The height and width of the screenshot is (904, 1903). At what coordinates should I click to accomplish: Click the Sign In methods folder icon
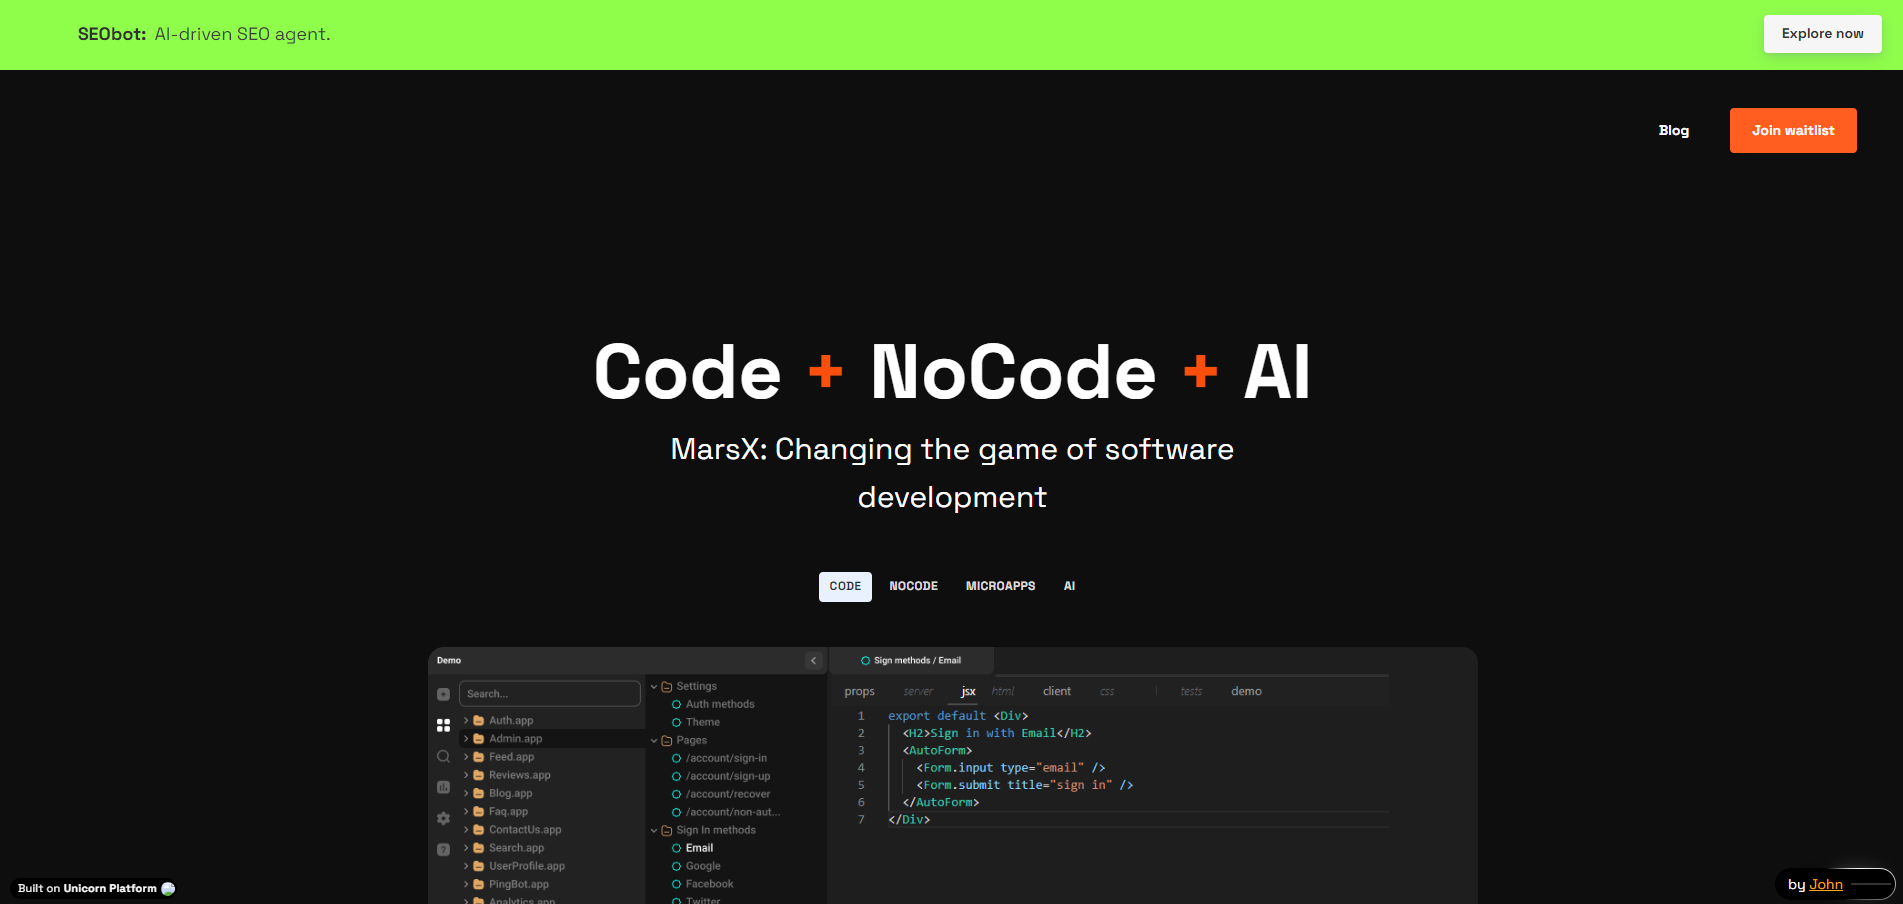(667, 831)
